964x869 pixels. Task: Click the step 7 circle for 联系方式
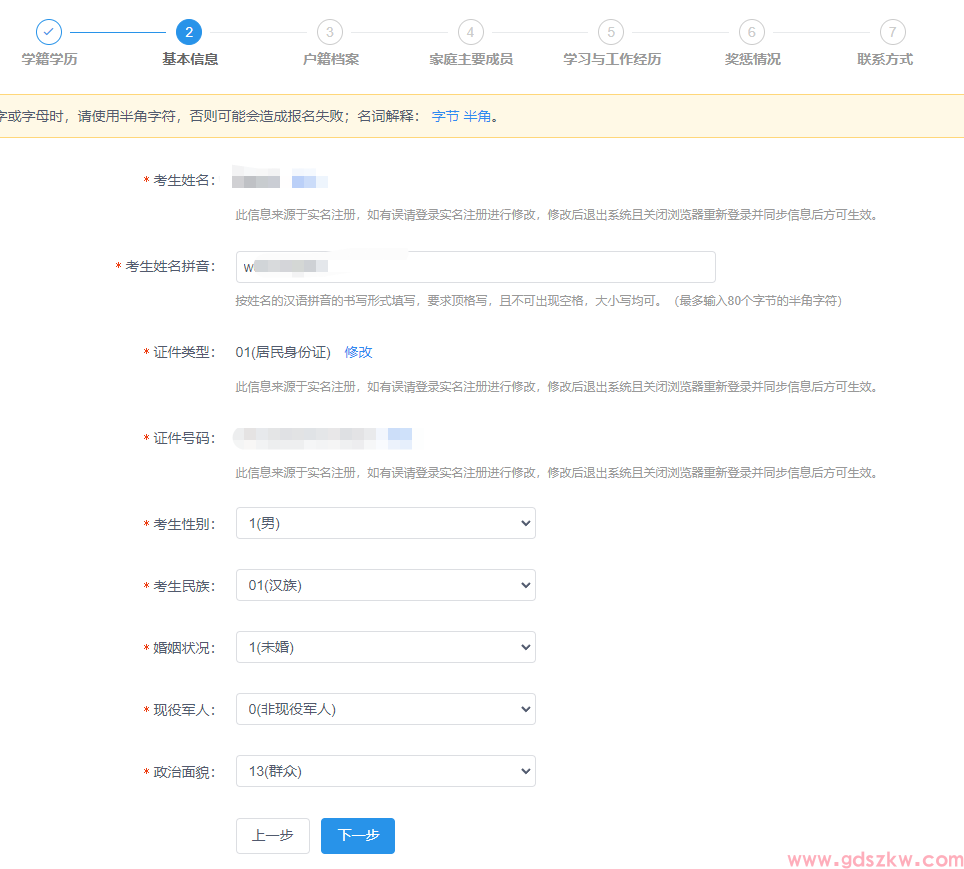click(893, 32)
